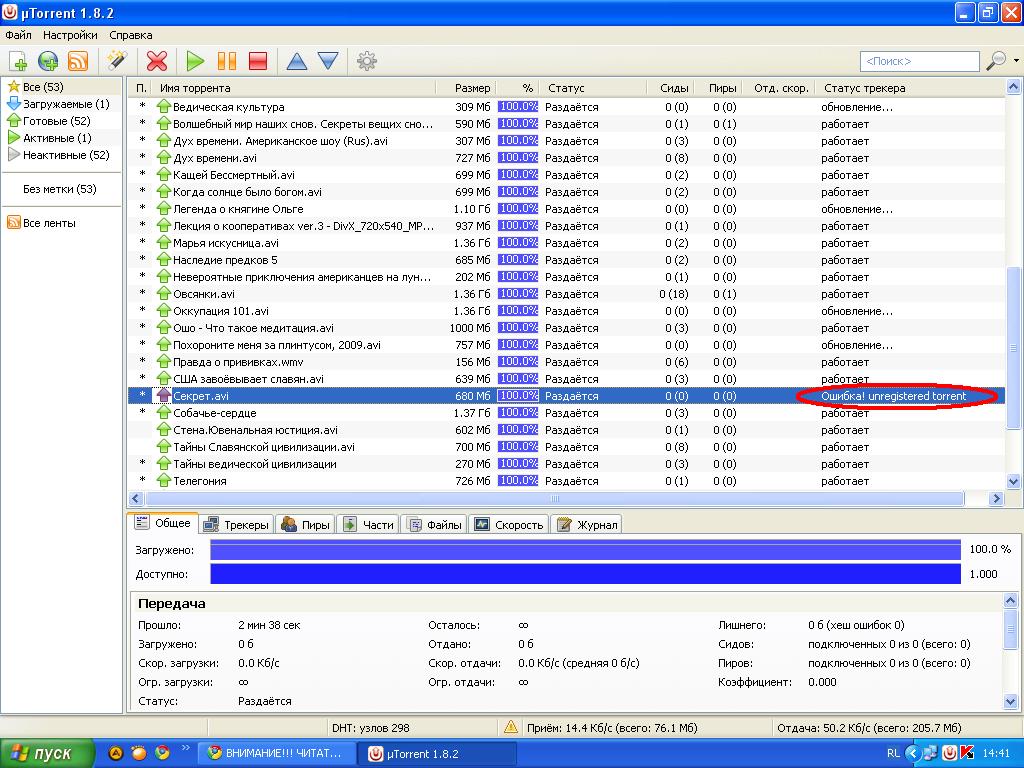Select Загружаемые (1) category in sidebar
1024x768 pixels.
[x=65, y=104]
